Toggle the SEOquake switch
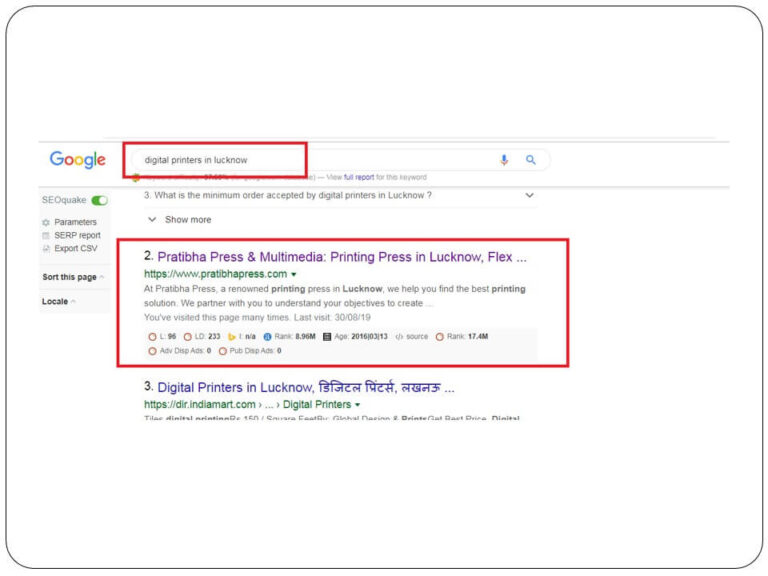Screen dimensions: 768x576 pos(99,200)
